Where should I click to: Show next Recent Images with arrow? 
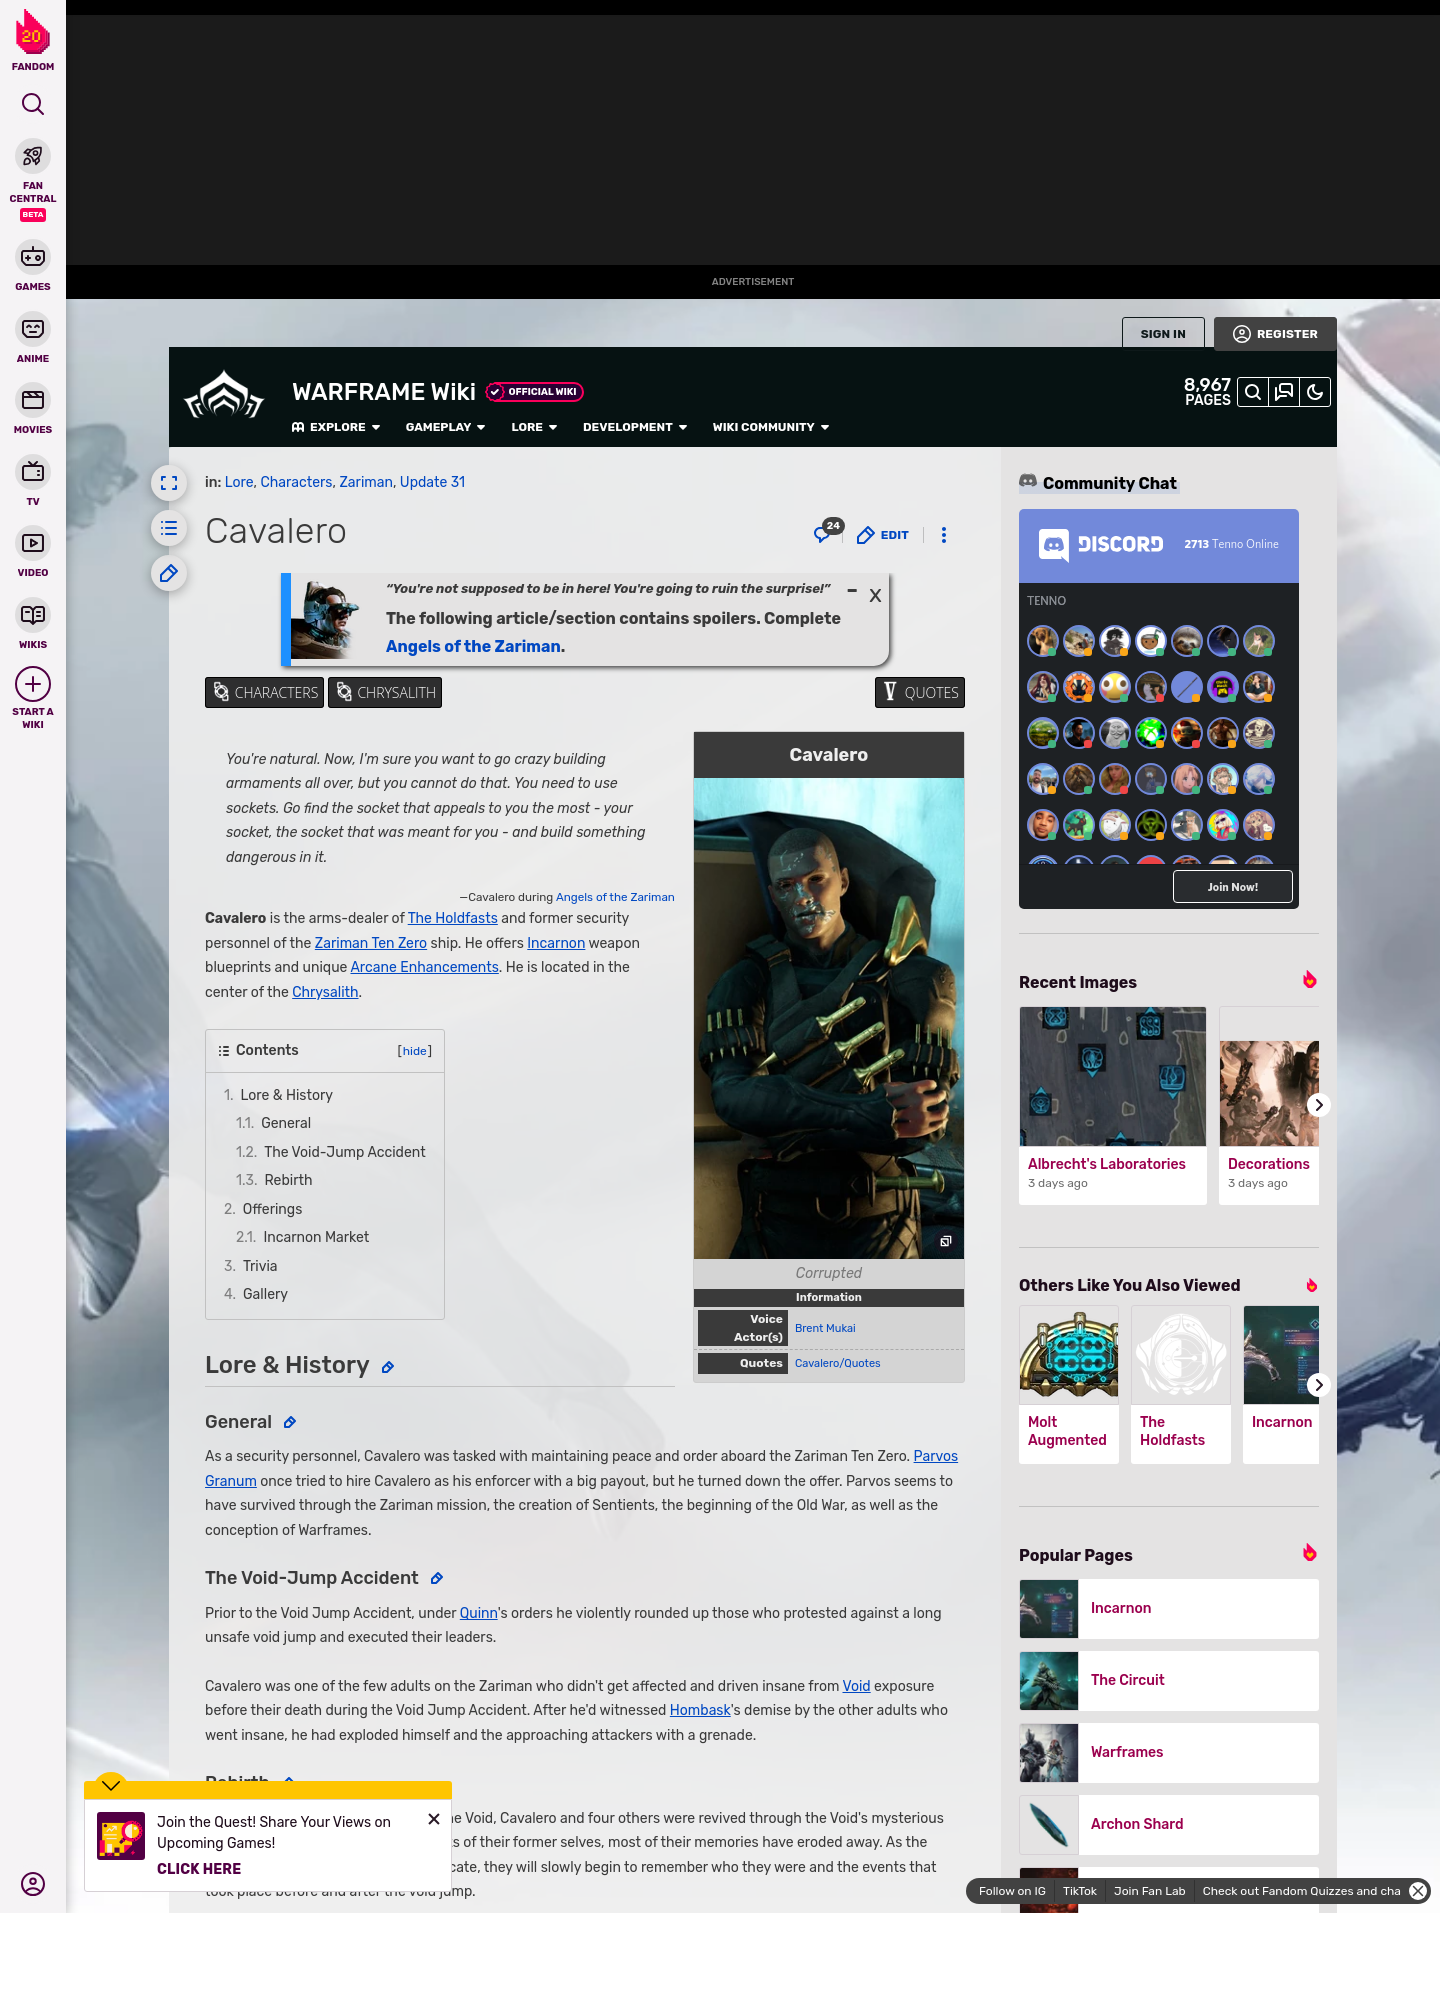tap(1319, 1105)
